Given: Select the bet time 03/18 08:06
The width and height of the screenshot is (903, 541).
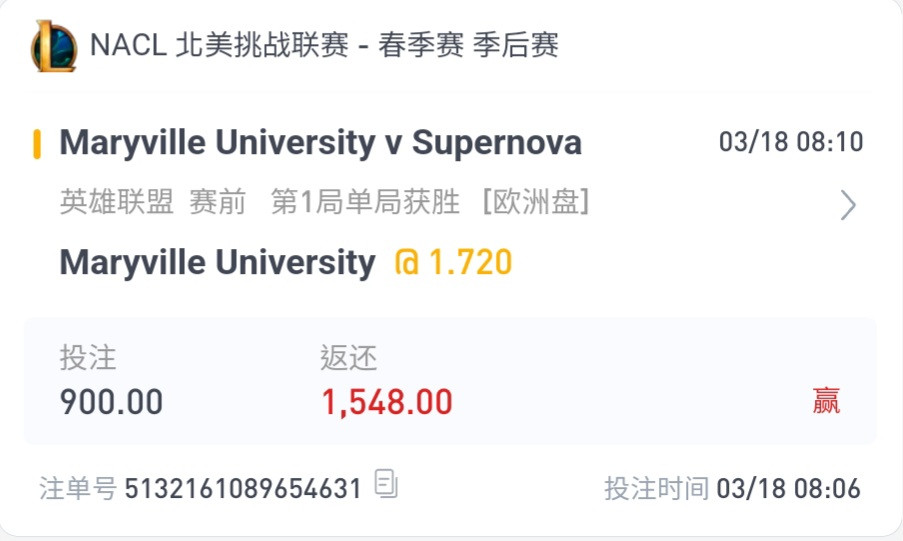Looking at the screenshot, I should [x=788, y=489].
